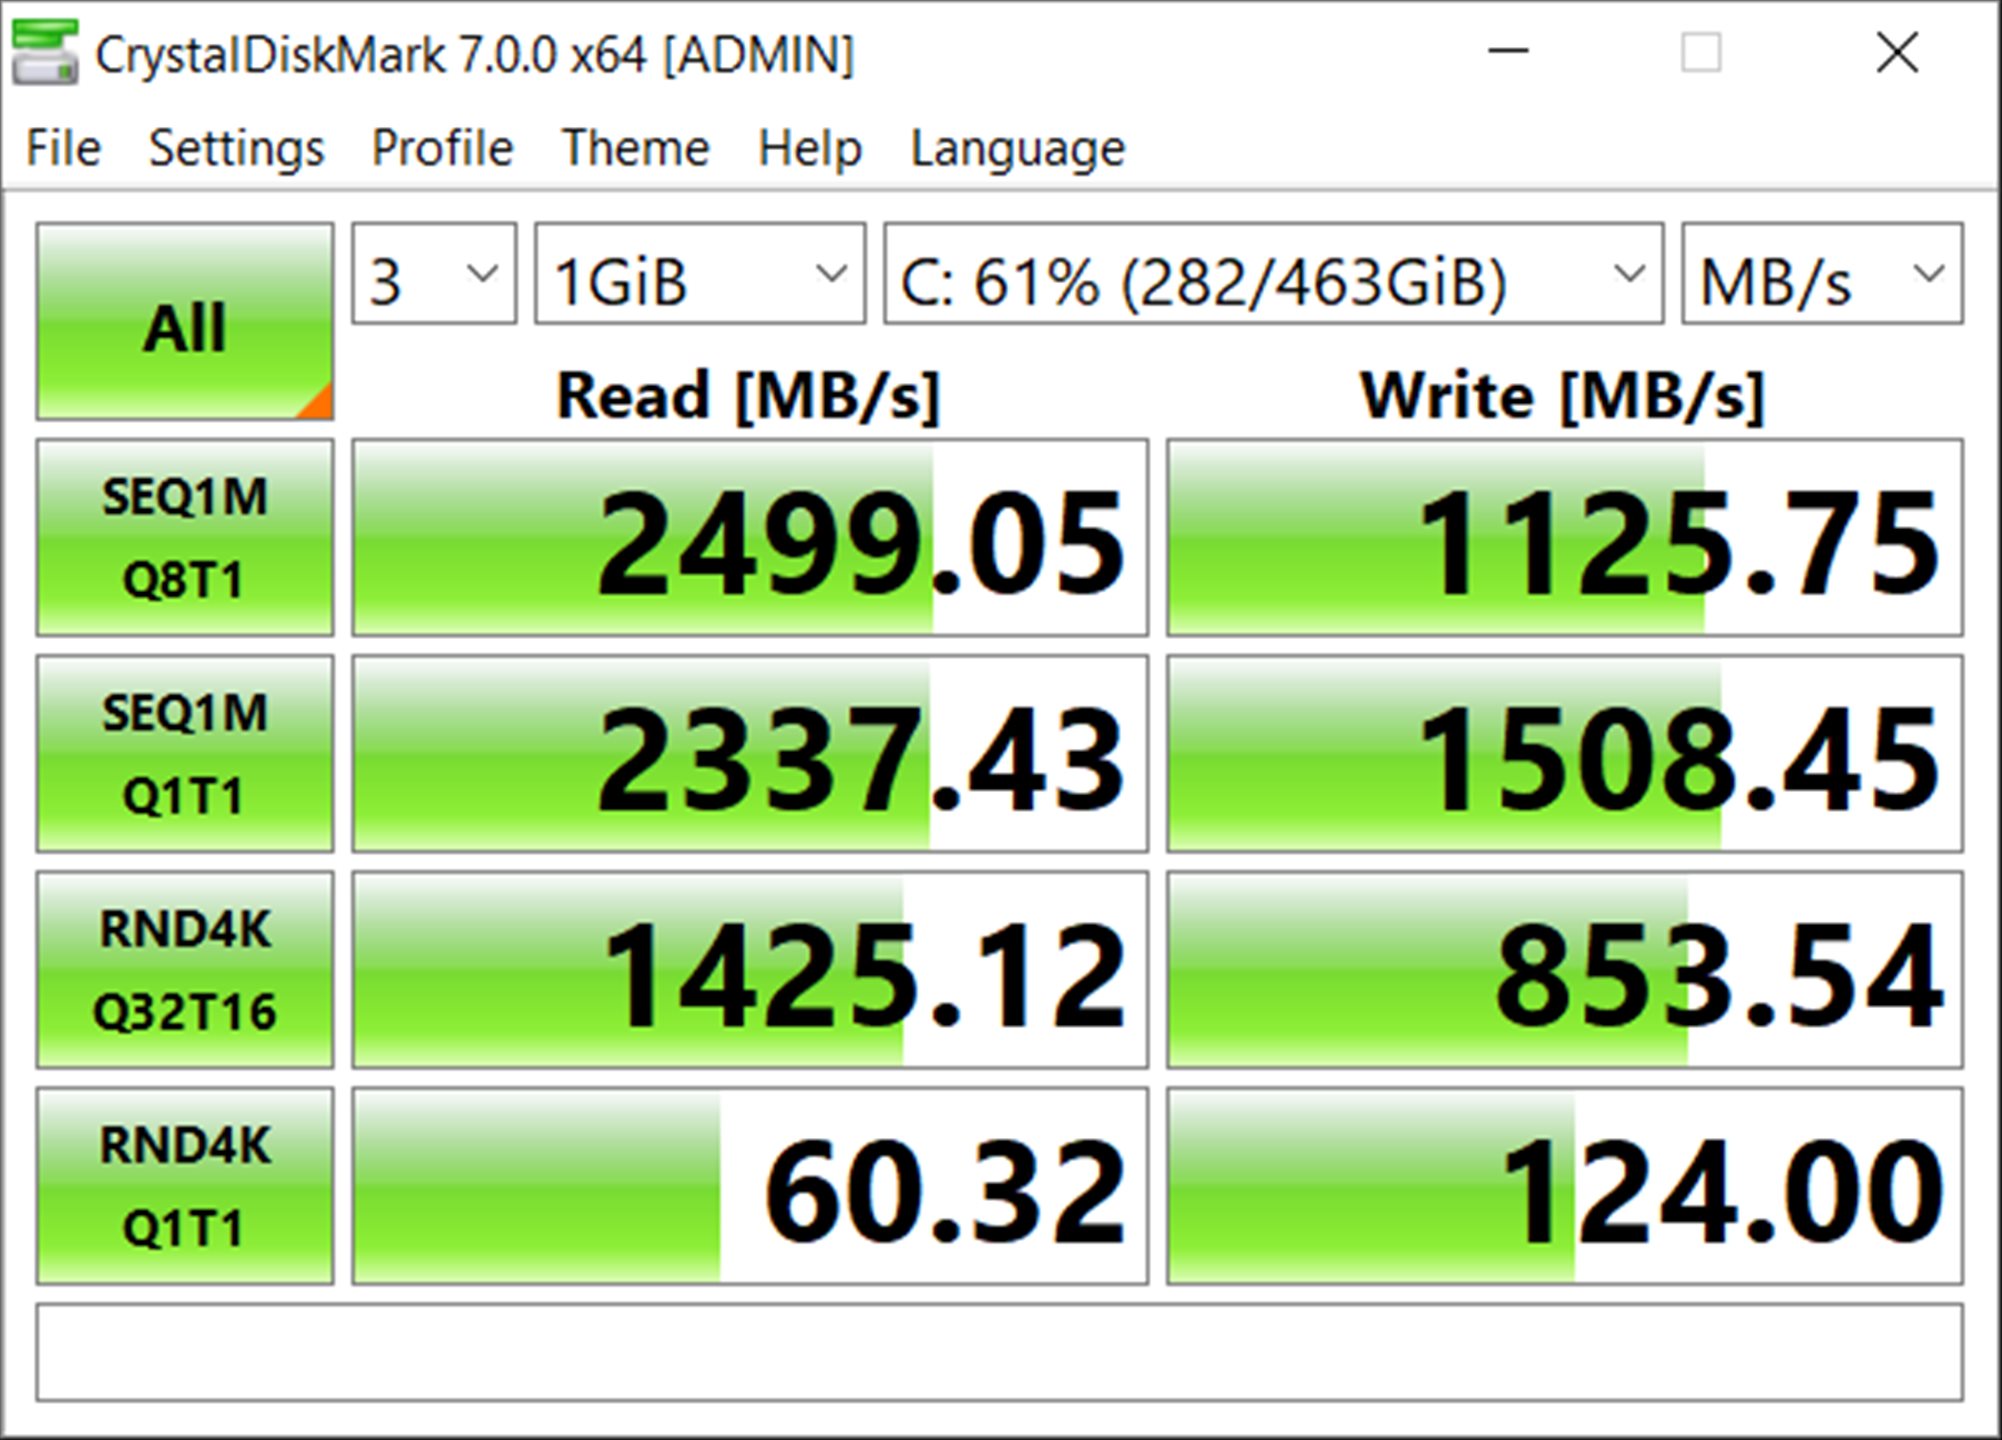The image size is (2002, 1440).
Task: Expand the 1GiB test size dropdown
Action: coord(700,274)
